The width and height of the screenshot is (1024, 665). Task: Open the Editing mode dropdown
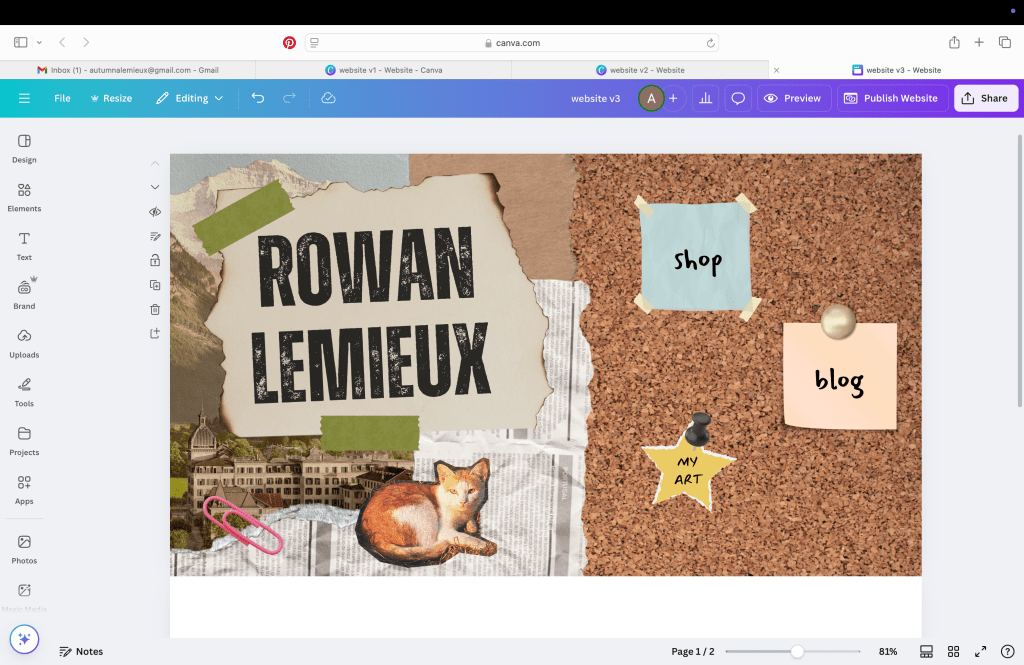pyautogui.click(x=190, y=98)
